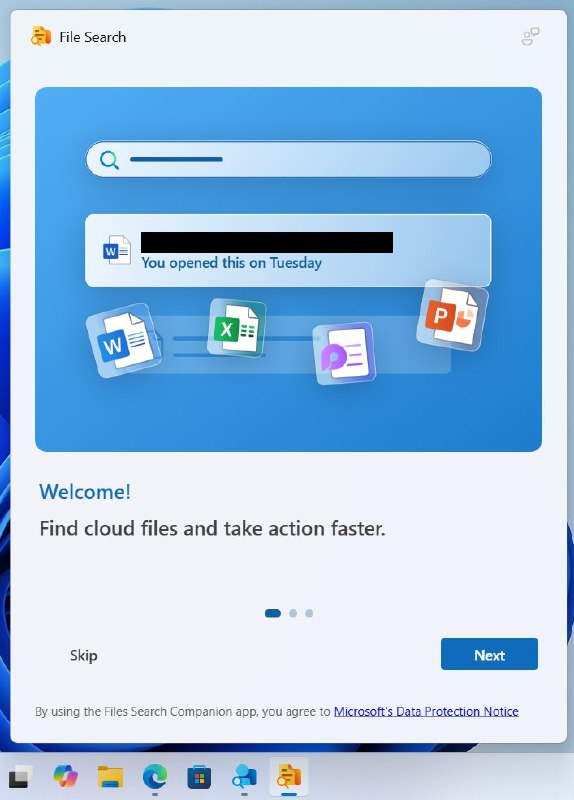Click the feedback icon in the title bar
574x800 pixels.
(x=531, y=37)
